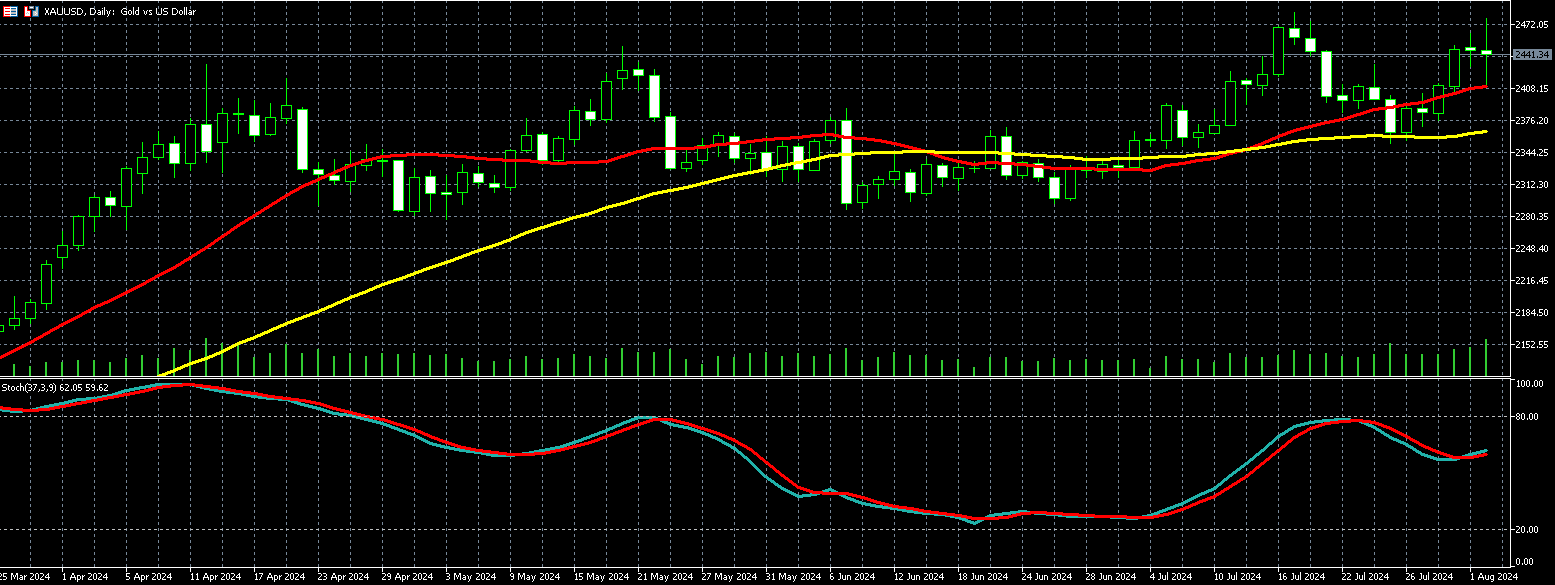Viewport: 1555px width, 585px height.
Task: Click the 2216.45 price scale value
Action: [x=1532, y=280]
